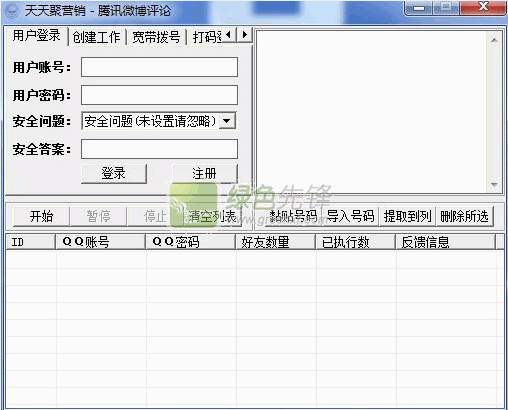This screenshot has width=508, height=410.
Task: Click the 注册 button
Action: coord(205,173)
